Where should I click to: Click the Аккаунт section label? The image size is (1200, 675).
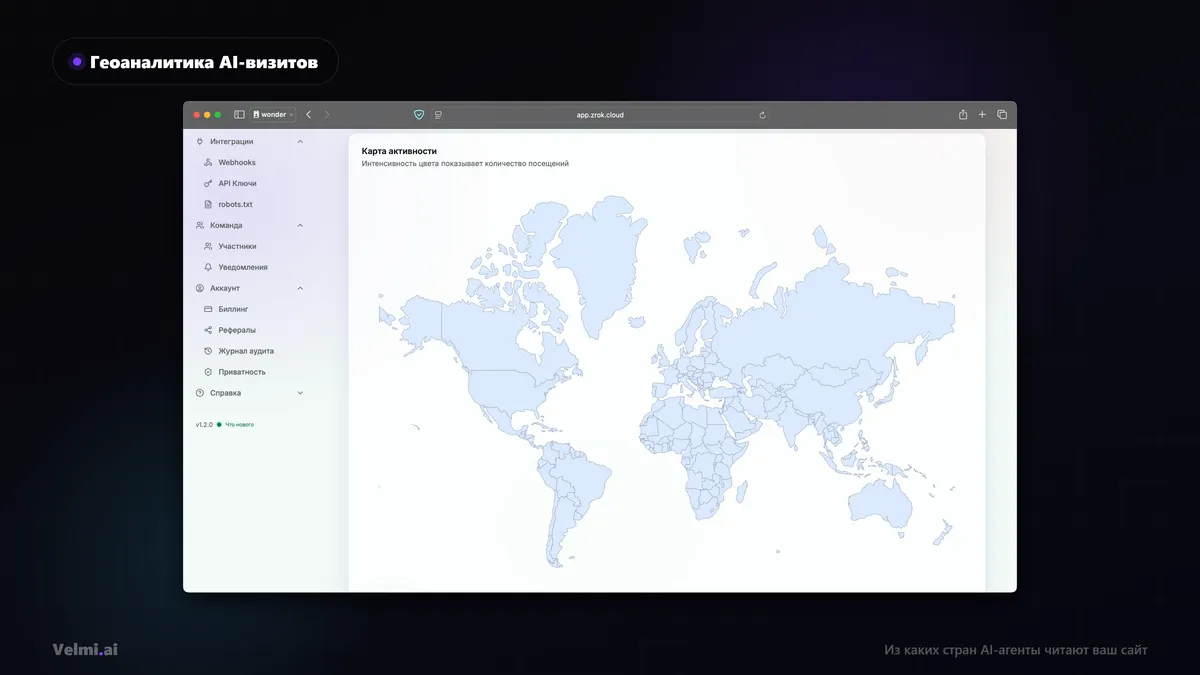(x=225, y=288)
